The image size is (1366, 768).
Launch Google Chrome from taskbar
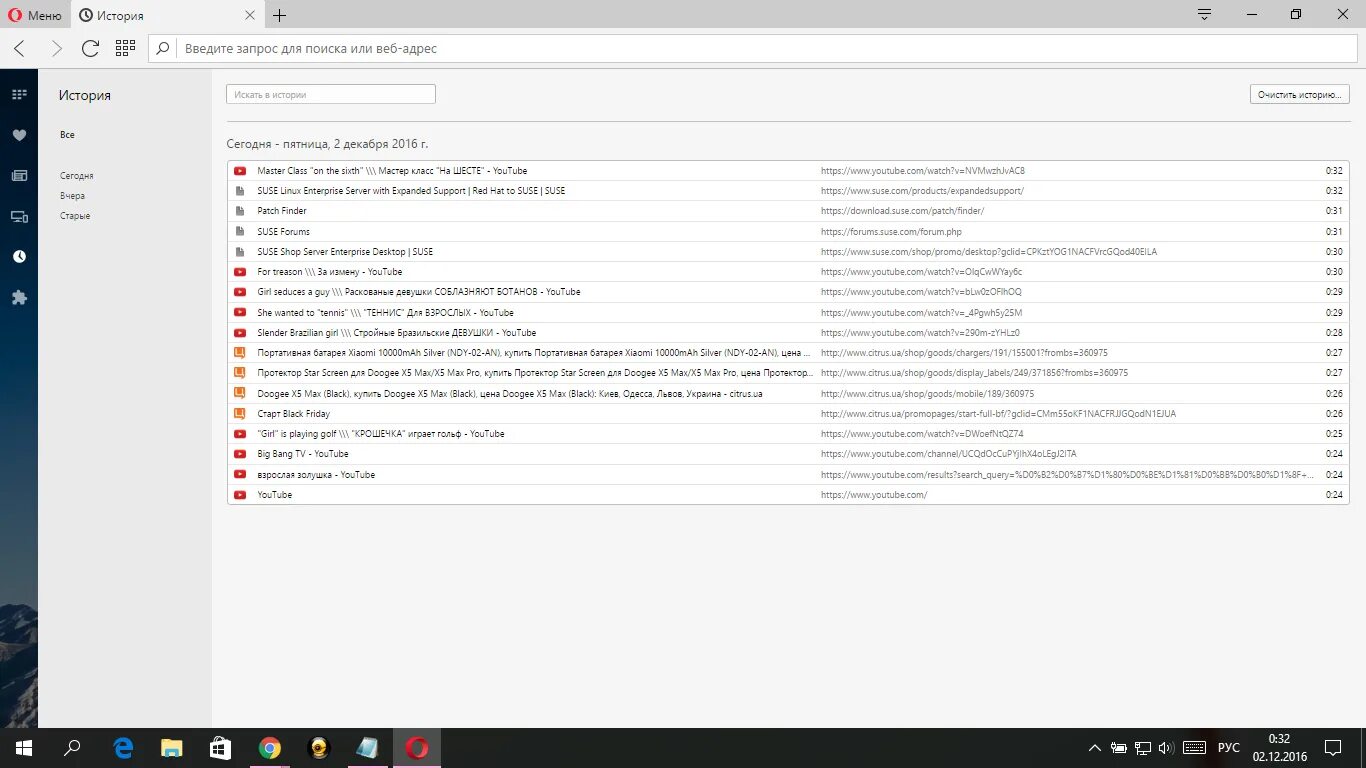270,748
